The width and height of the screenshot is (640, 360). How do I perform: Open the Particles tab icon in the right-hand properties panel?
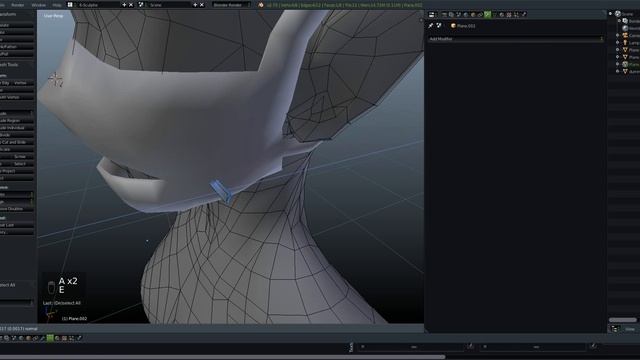tap(516, 15)
